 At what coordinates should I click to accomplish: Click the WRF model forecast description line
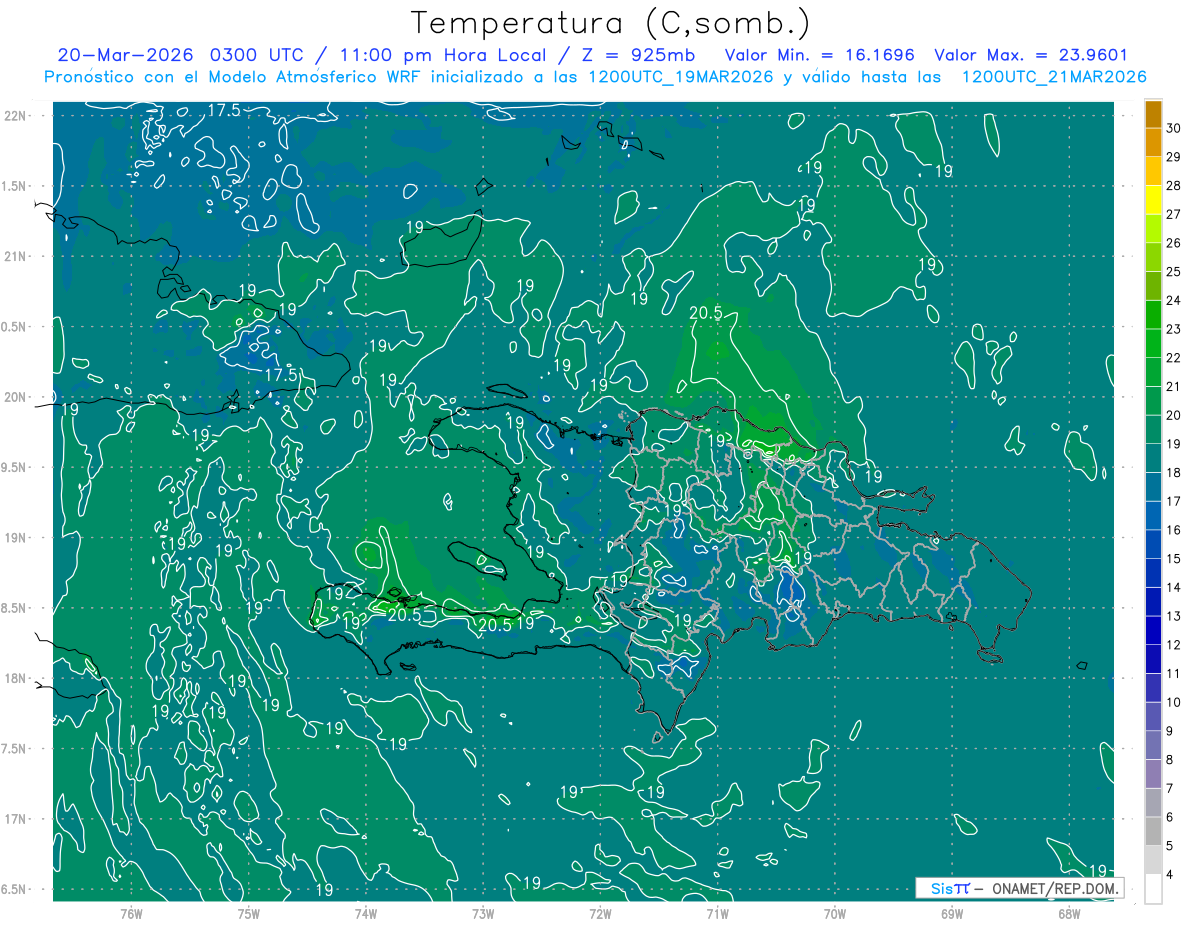click(x=595, y=76)
